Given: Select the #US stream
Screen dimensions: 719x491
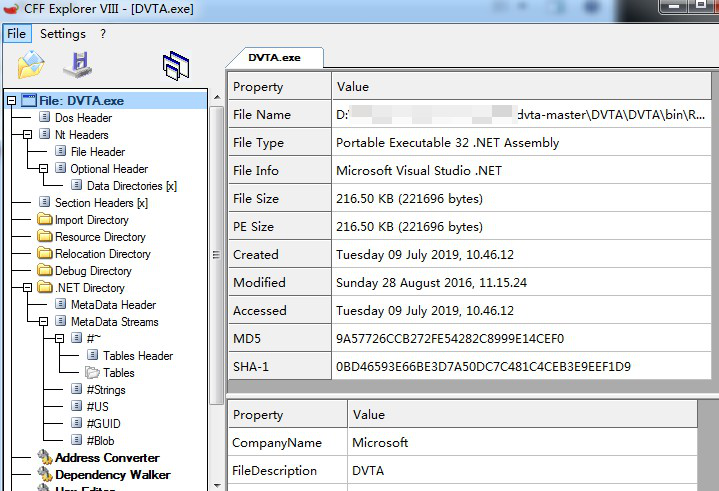Looking at the screenshot, I should [98, 407].
